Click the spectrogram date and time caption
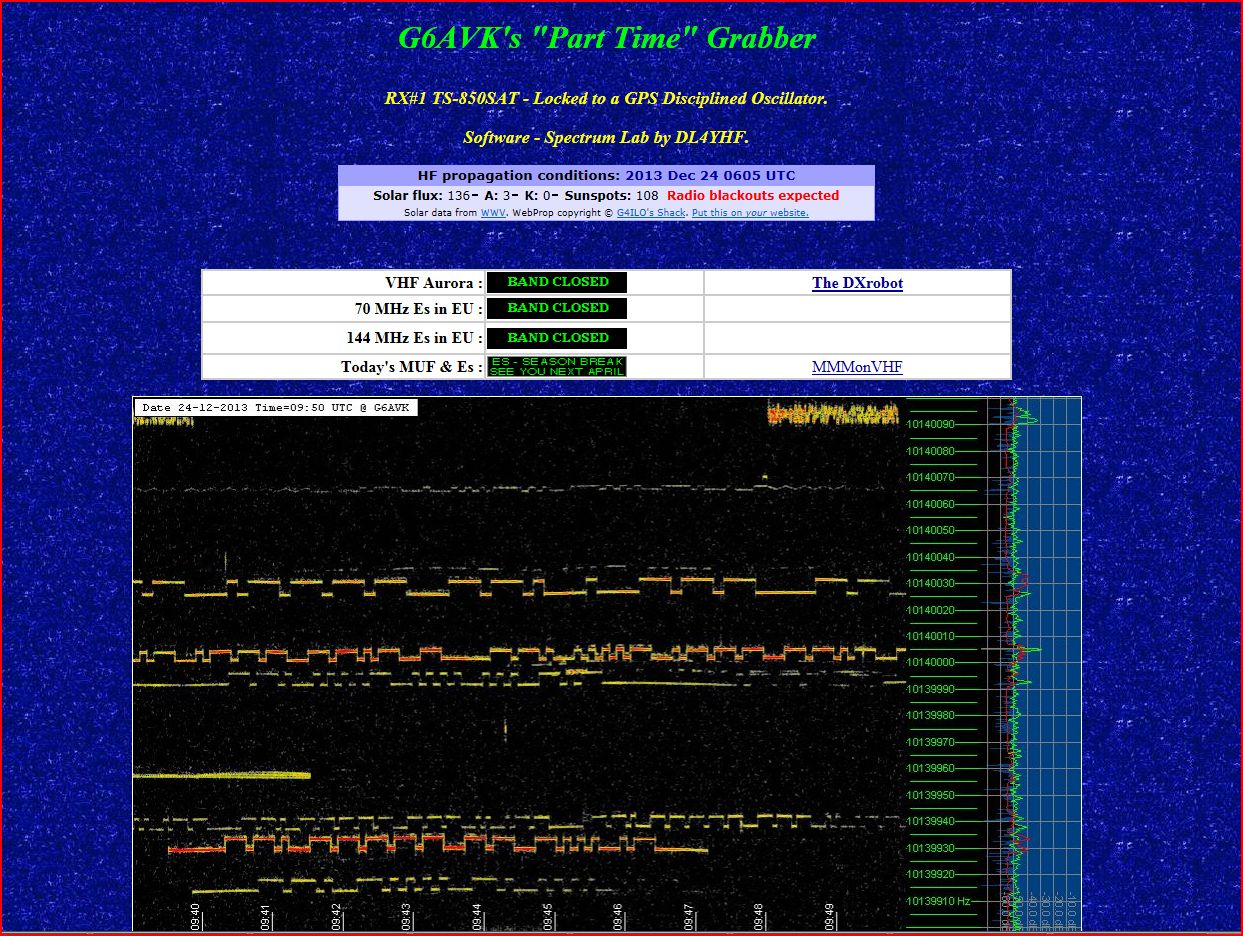1243x936 pixels. pos(275,407)
